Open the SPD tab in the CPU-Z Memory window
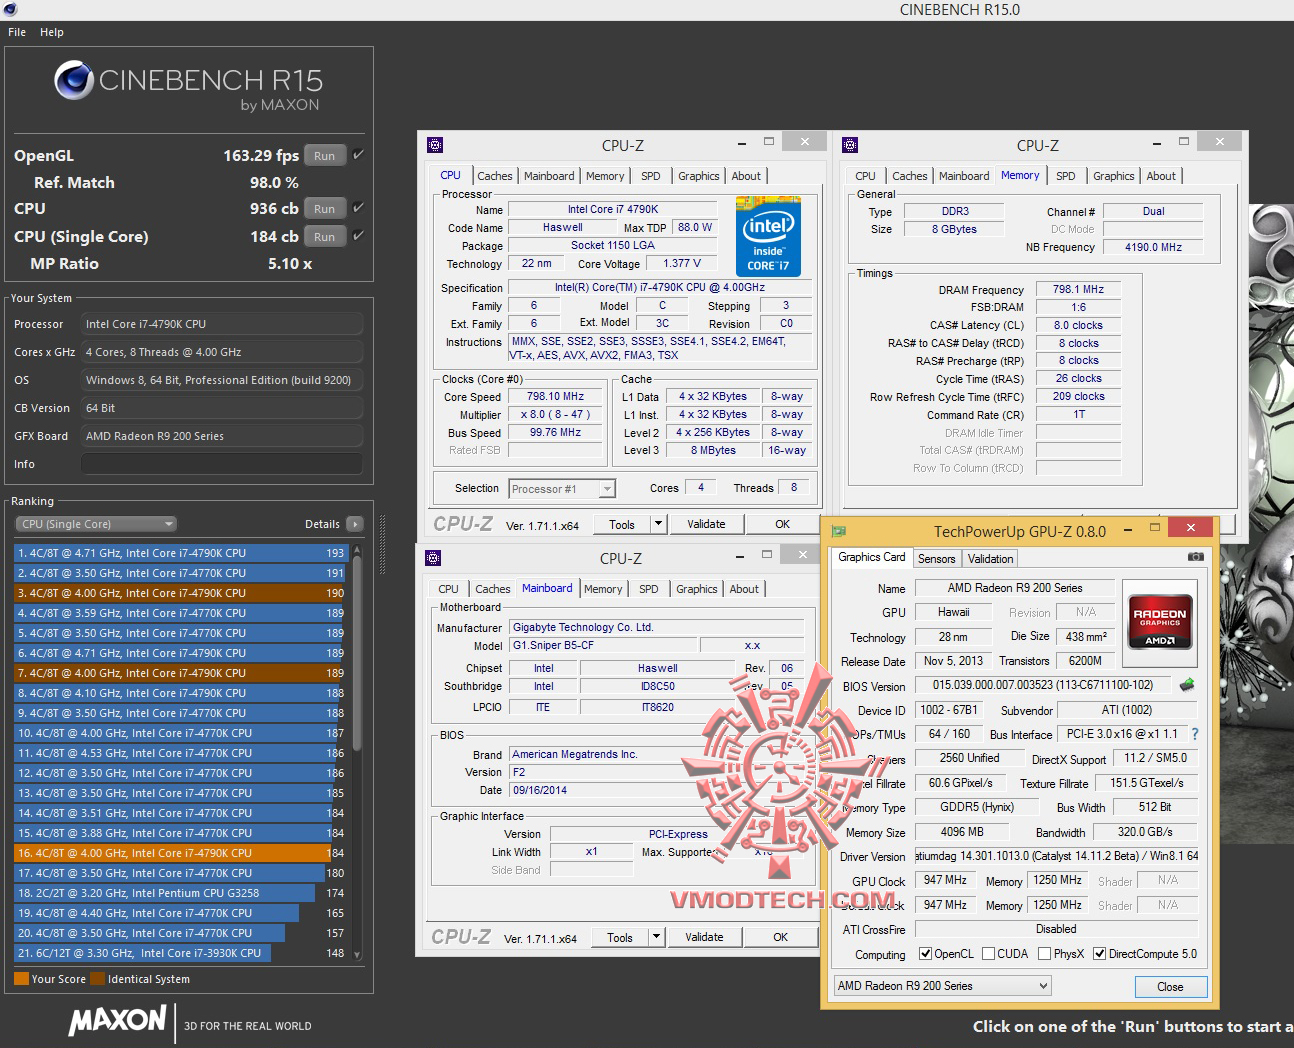 pos(1066,176)
